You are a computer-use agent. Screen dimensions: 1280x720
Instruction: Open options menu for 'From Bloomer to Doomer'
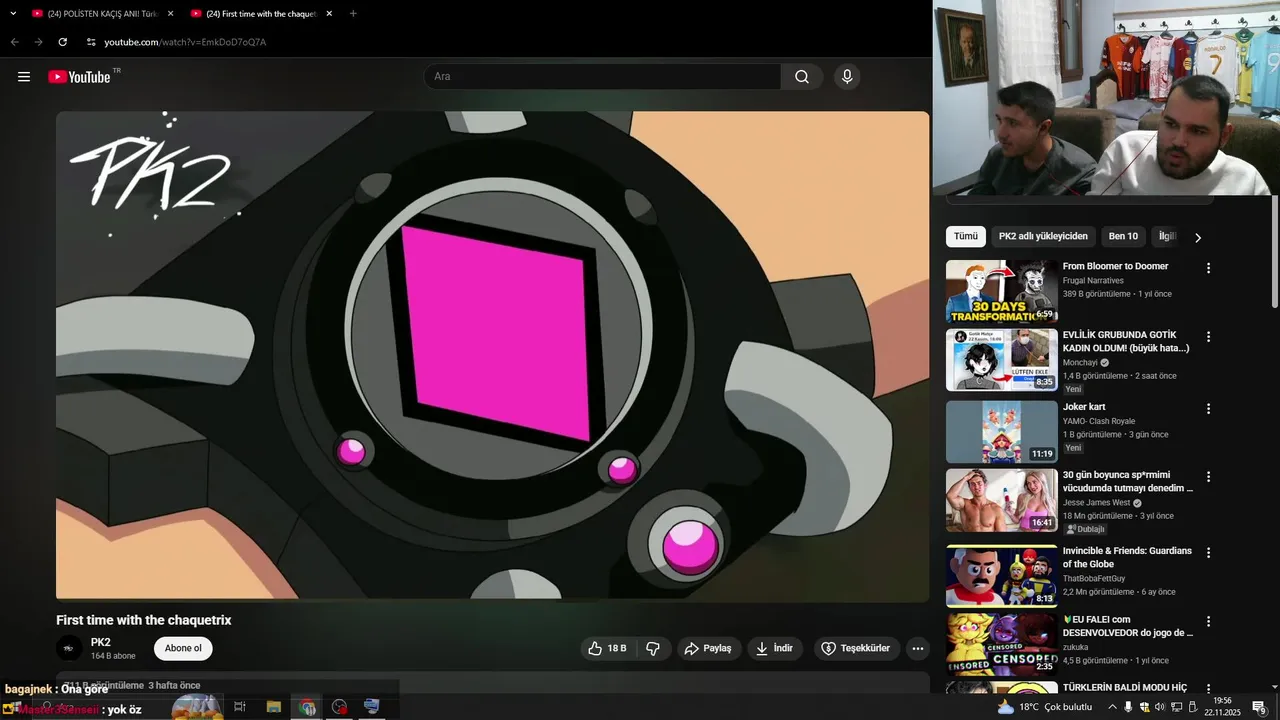pyautogui.click(x=1208, y=268)
